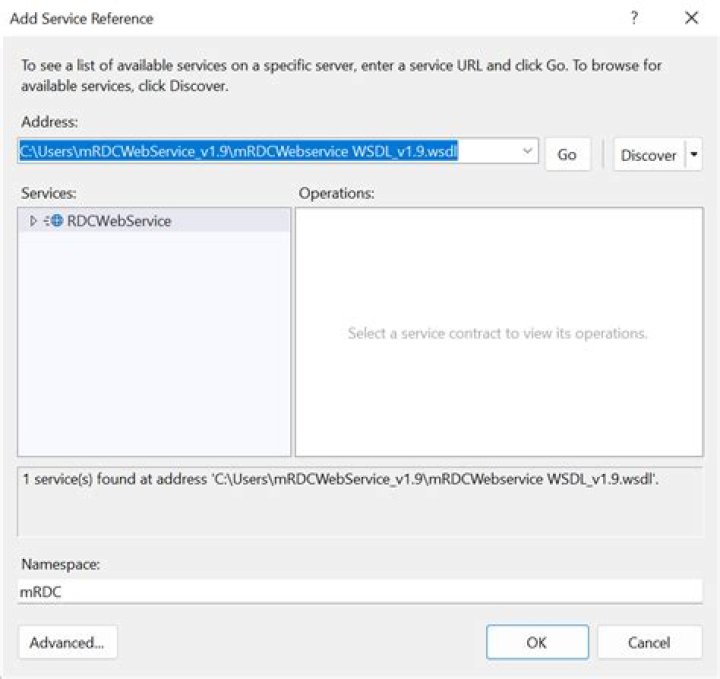Expand the RDCWebService tree node triangle

[33, 221]
